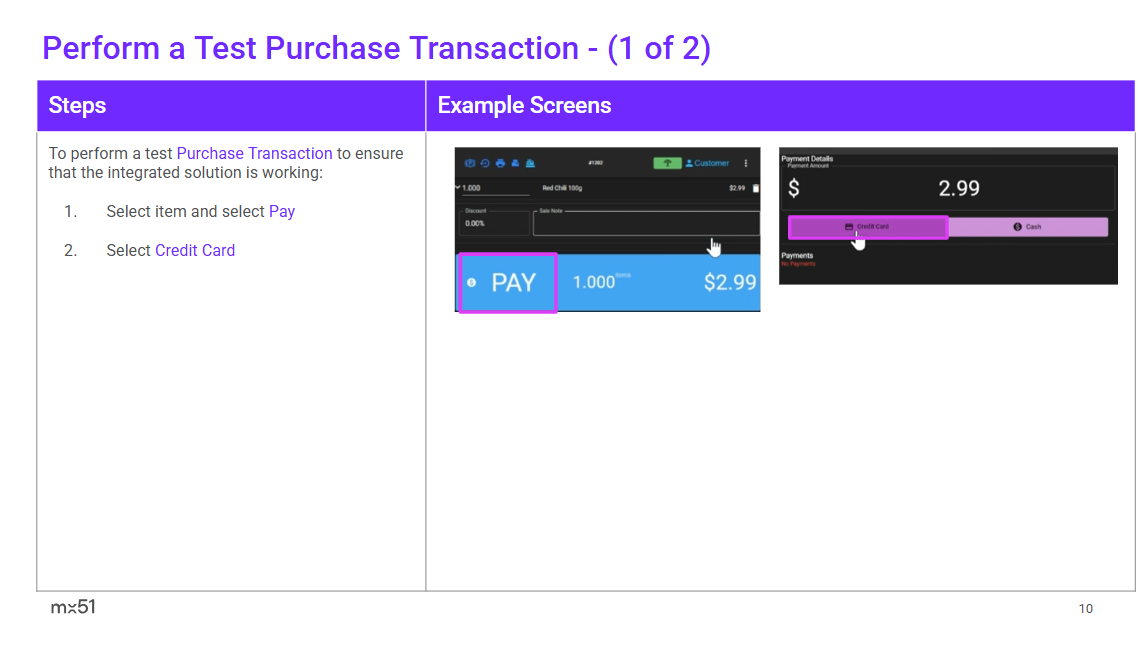Click the cash register icon in POS toolbar

pyautogui.click(x=530, y=163)
